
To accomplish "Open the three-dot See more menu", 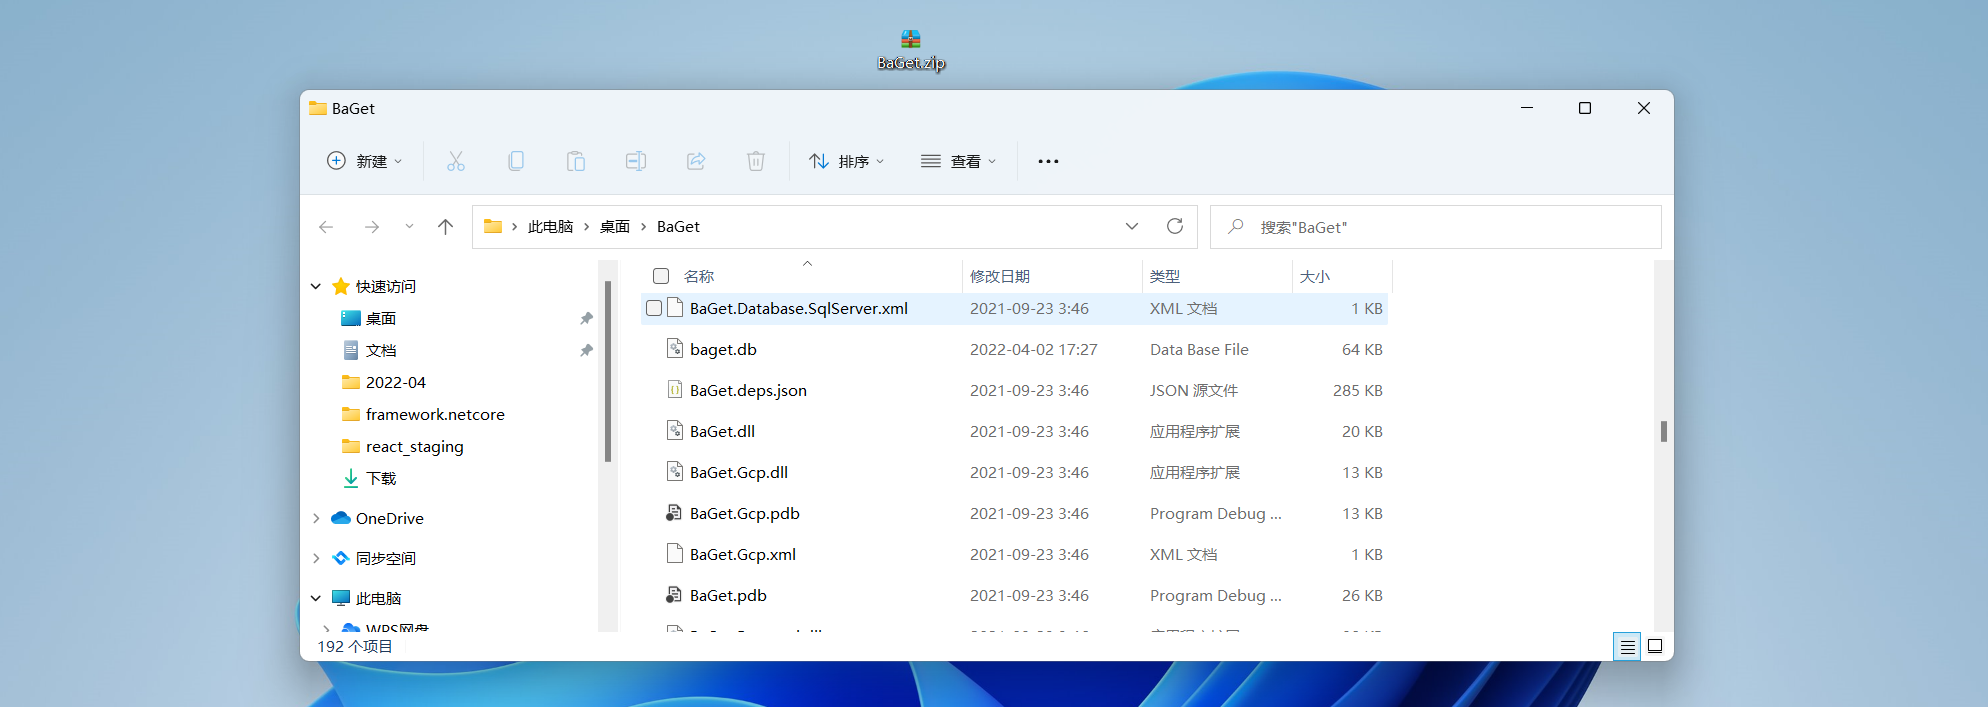I will click(1048, 161).
